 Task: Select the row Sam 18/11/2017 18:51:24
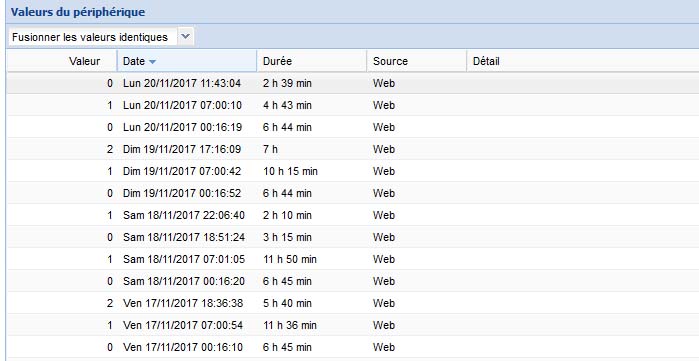353,237
